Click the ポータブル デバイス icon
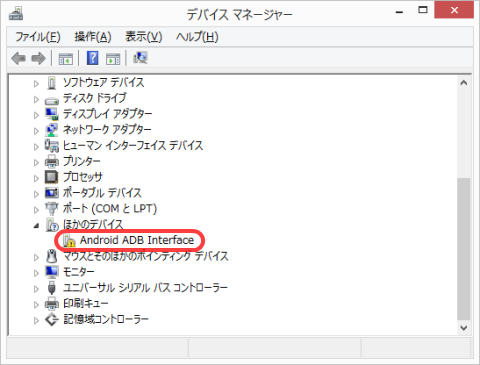The image size is (480, 365). point(52,193)
